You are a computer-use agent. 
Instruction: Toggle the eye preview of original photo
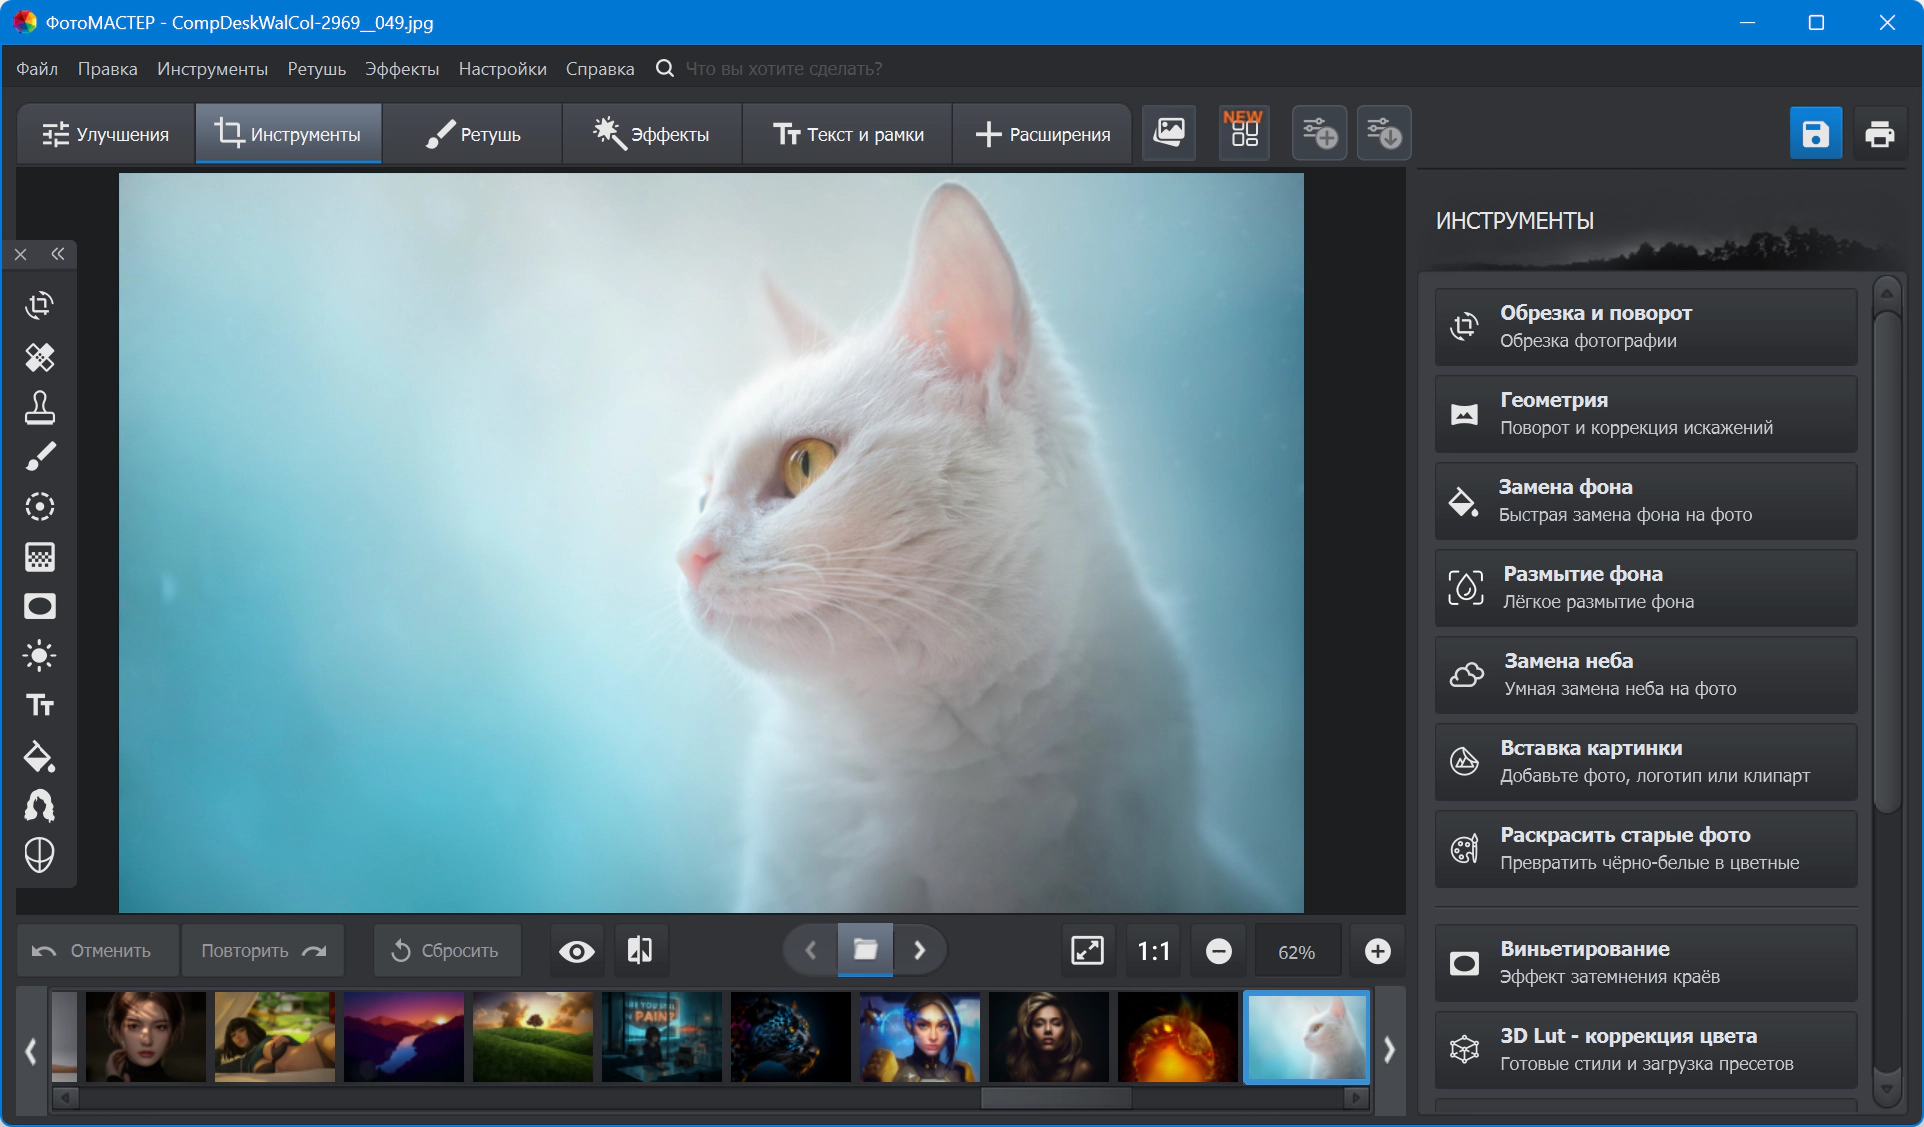coord(576,951)
